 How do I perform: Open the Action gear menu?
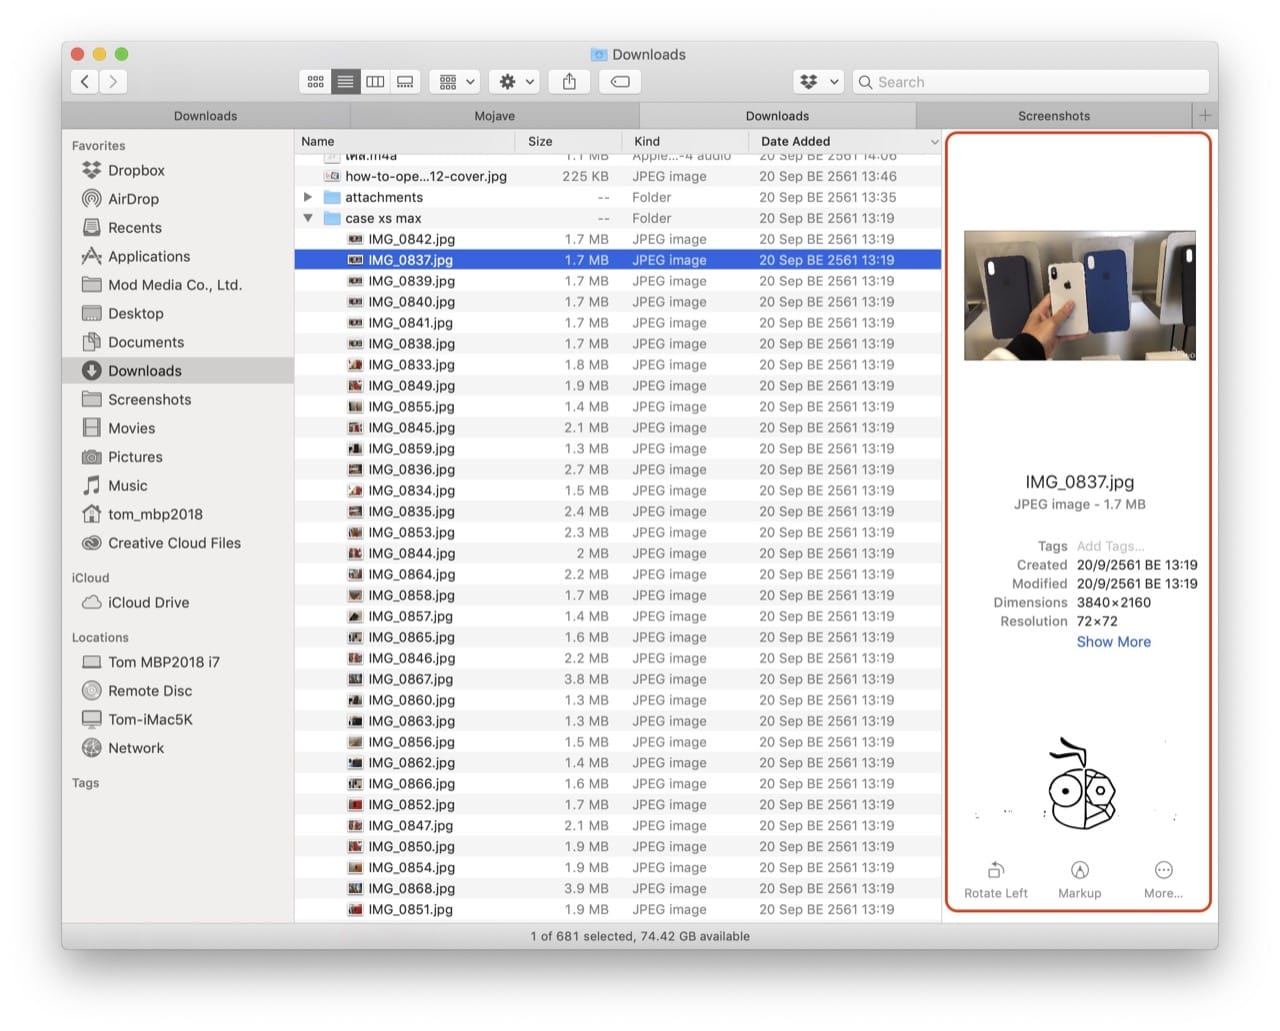pos(514,81)
